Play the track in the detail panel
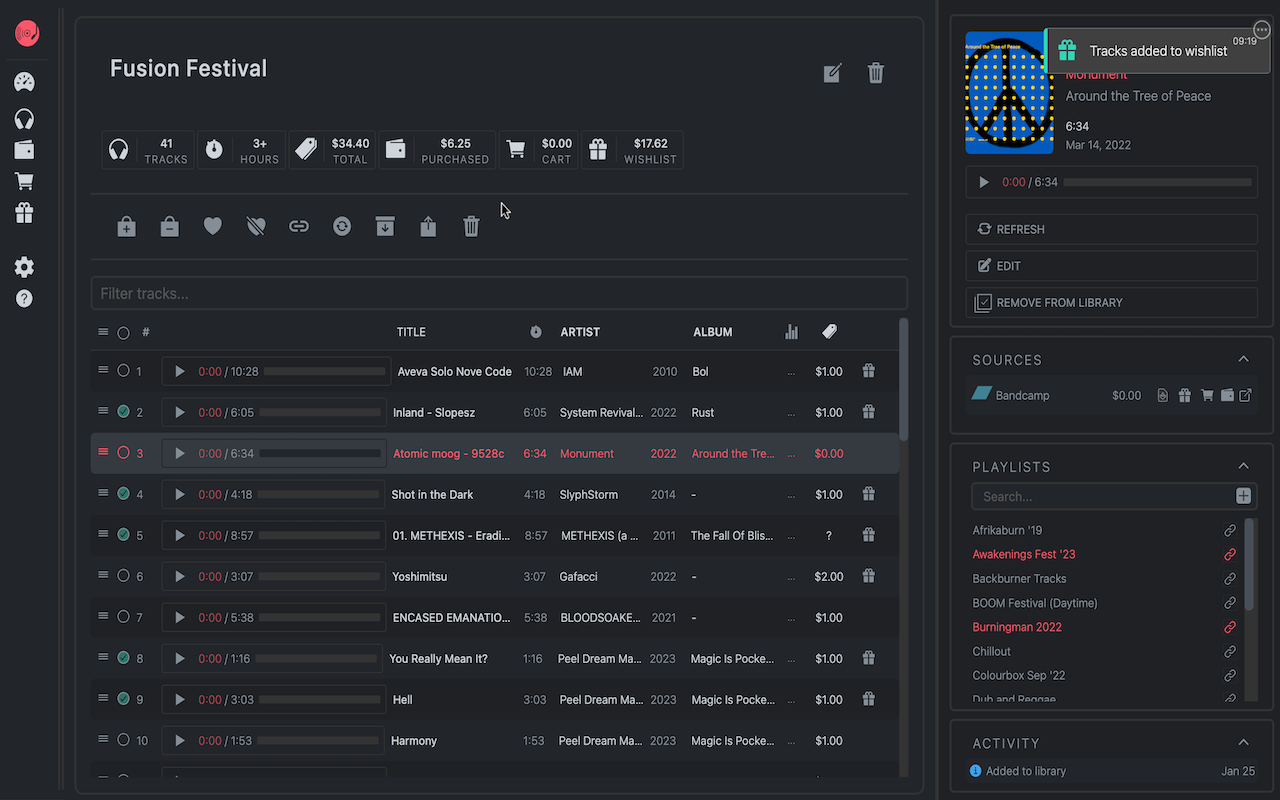1280x800 pixels. [984, 183]
